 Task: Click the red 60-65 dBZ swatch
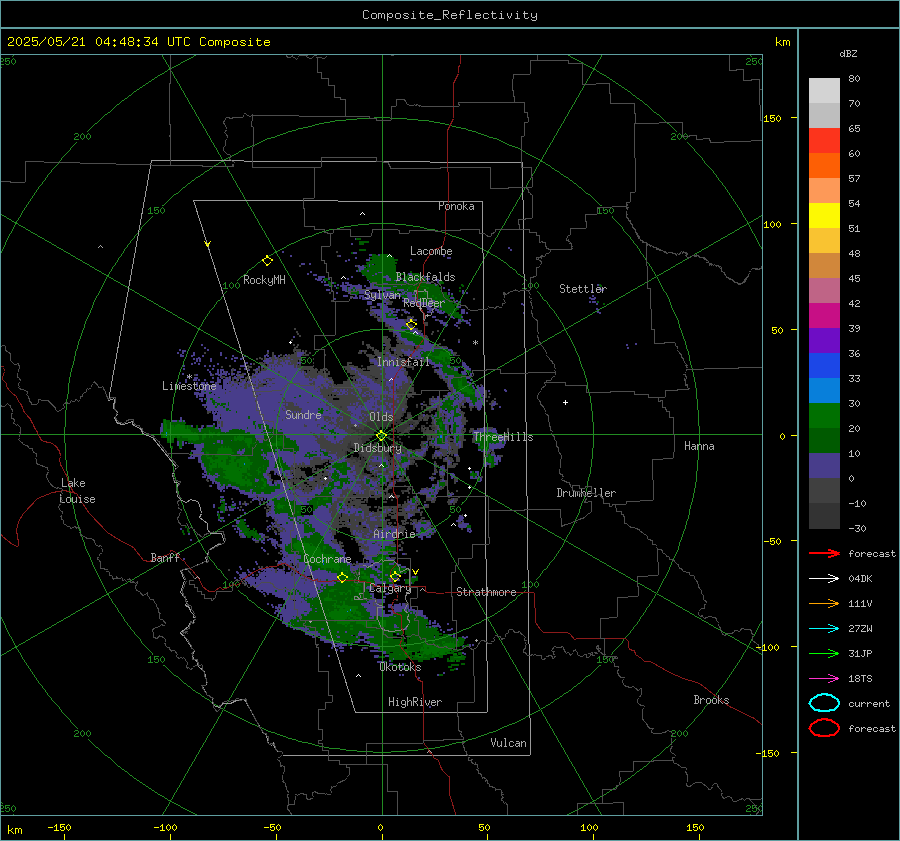coord(824,141)
